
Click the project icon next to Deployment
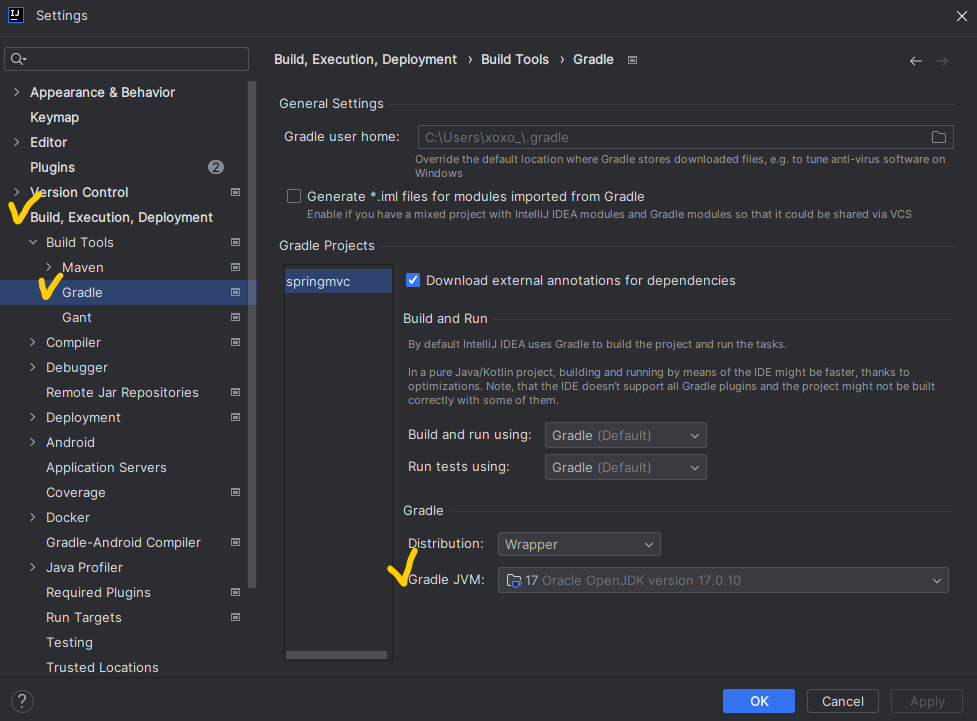236,417
